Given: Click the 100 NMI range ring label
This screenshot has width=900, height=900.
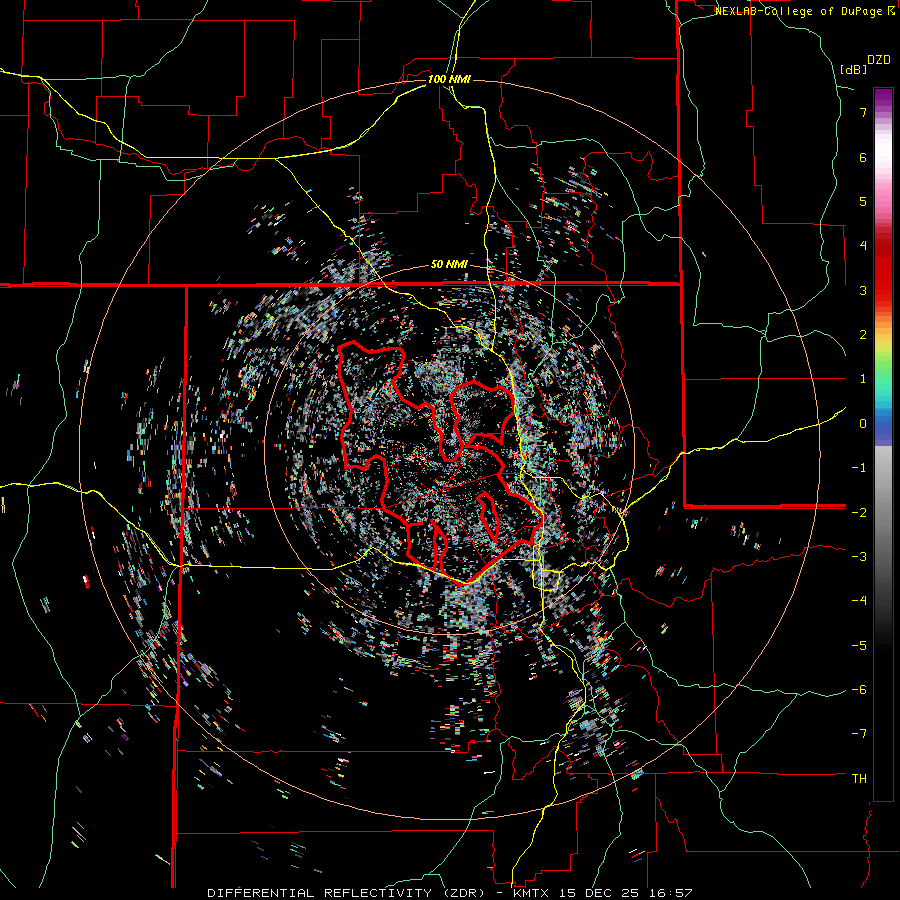Looking at the screenshot, I should 449,79.
